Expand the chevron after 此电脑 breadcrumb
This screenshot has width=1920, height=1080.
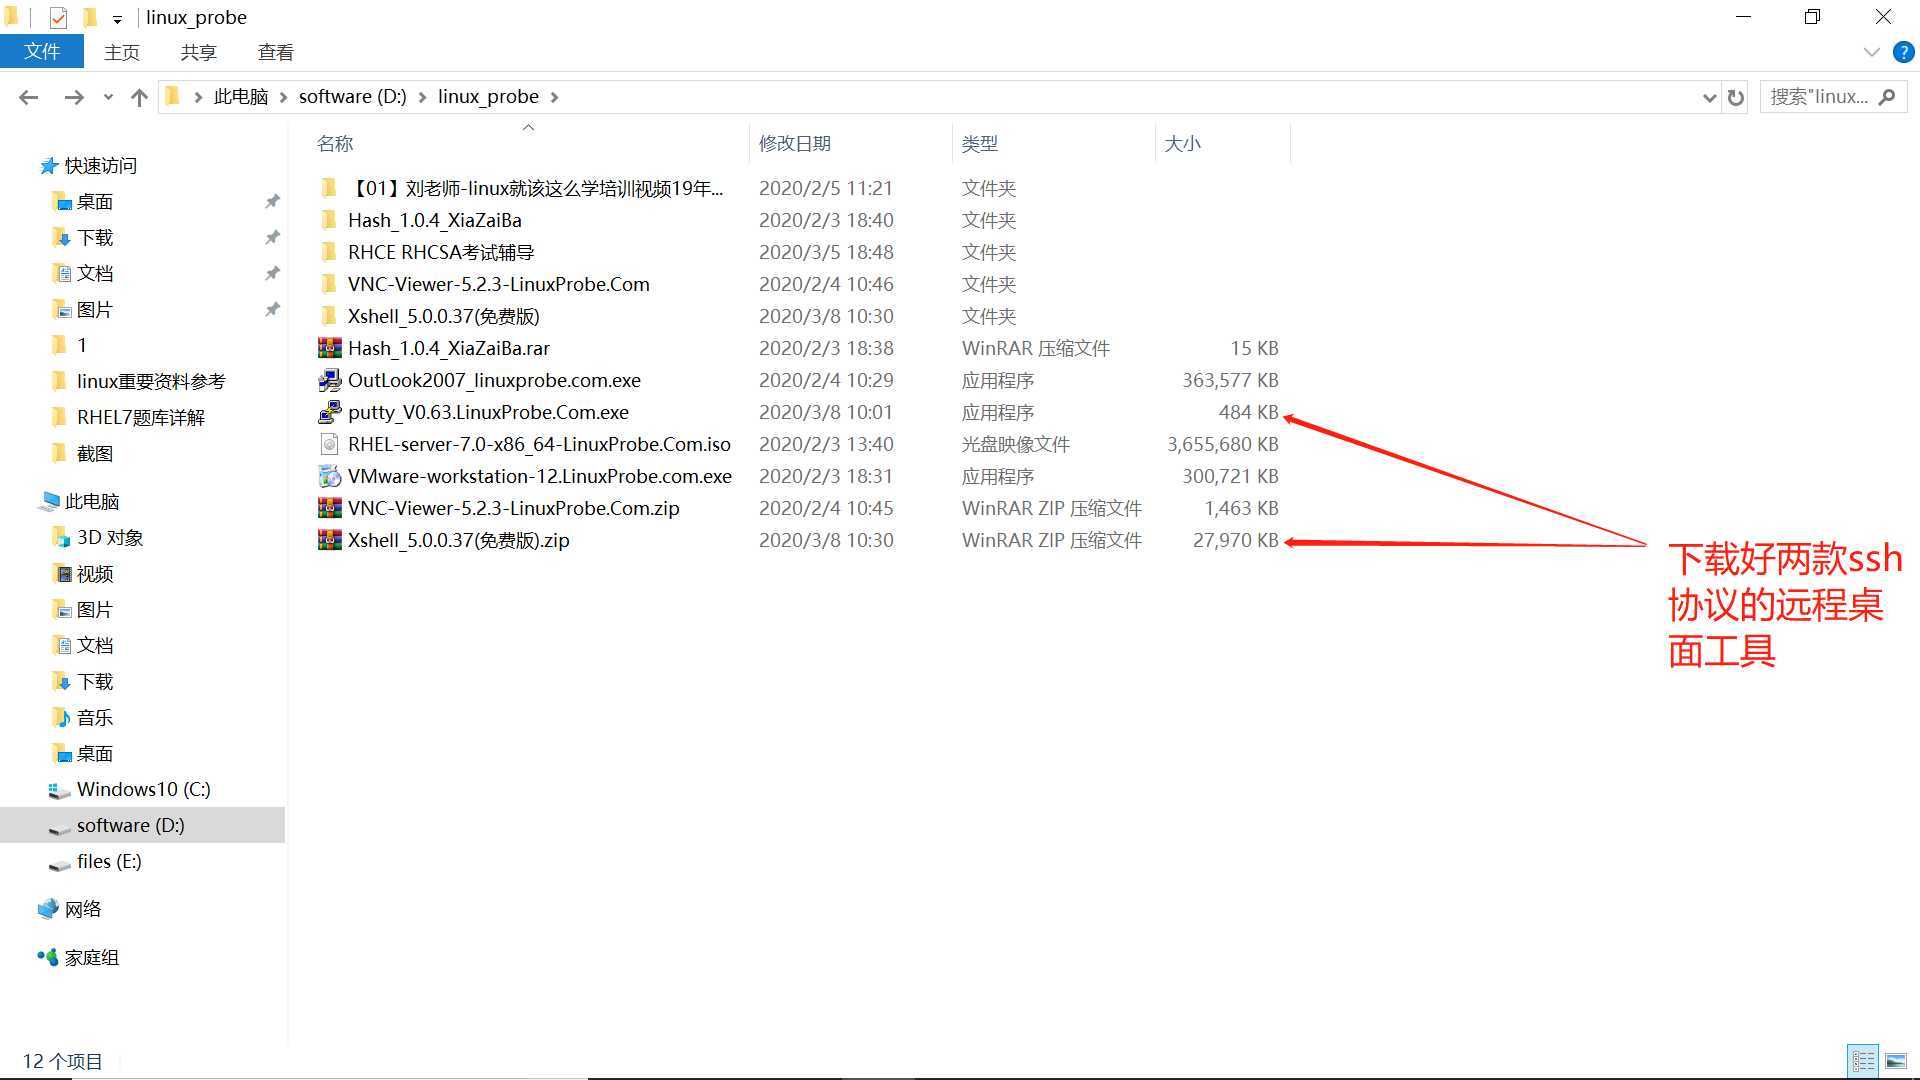click(284, 97)
